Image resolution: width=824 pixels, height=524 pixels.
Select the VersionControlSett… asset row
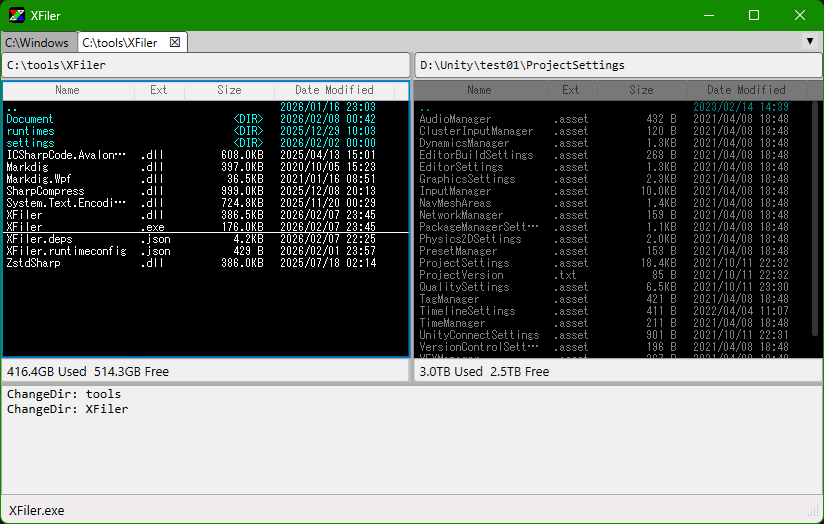613,347
